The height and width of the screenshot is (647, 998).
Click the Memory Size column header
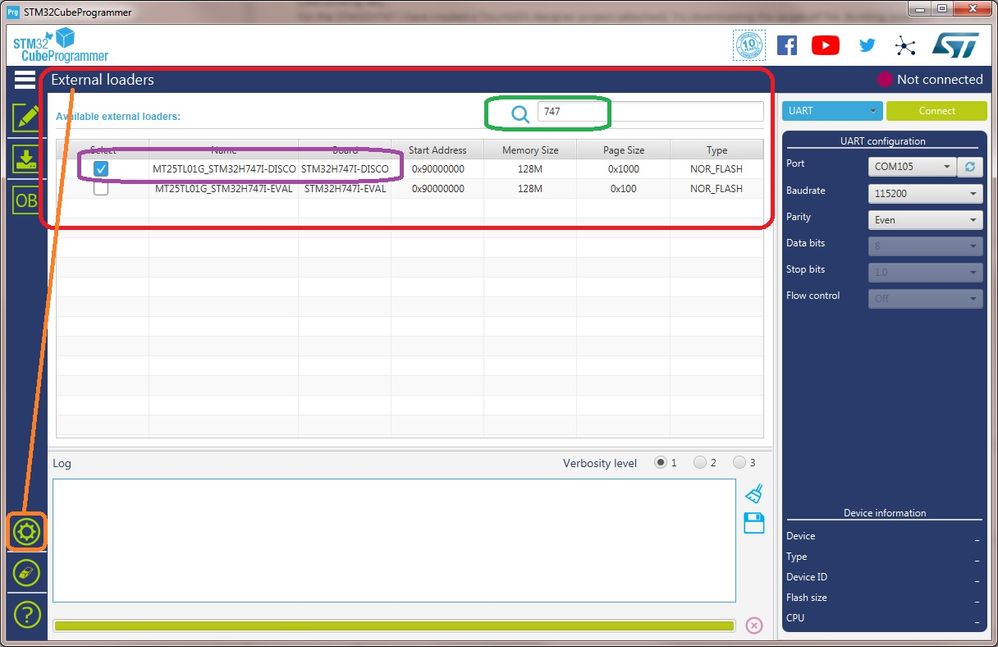pyautogui.click(x=530, y=150)
